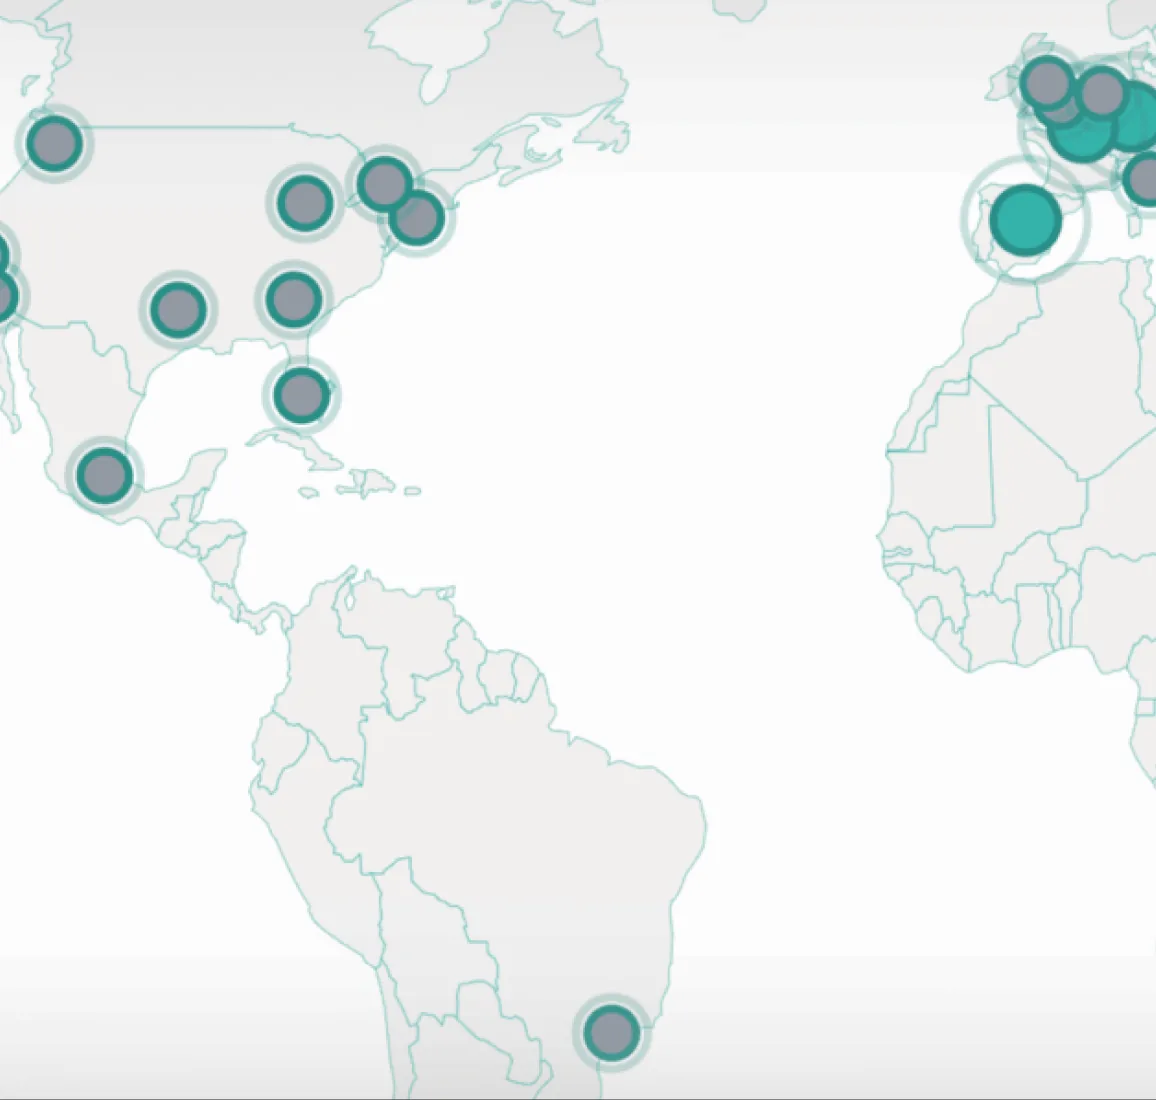This screenshot has width=1156, height=1100.
Task: Select the Texas marker near Dallas
Action: (x=178, y=309)
